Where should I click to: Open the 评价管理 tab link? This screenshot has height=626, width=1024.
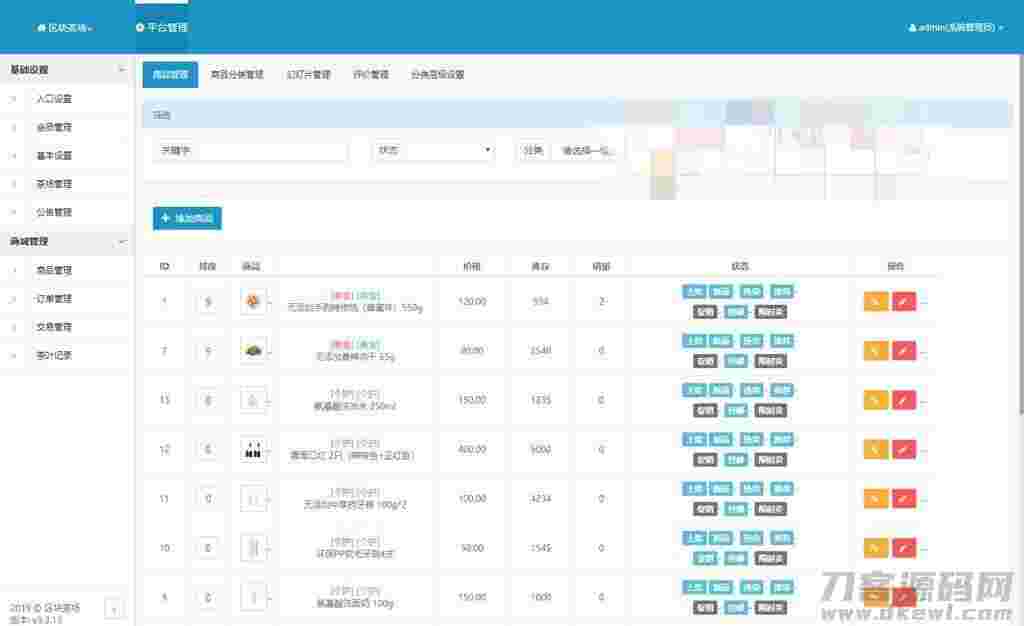(x=370, y=75)
